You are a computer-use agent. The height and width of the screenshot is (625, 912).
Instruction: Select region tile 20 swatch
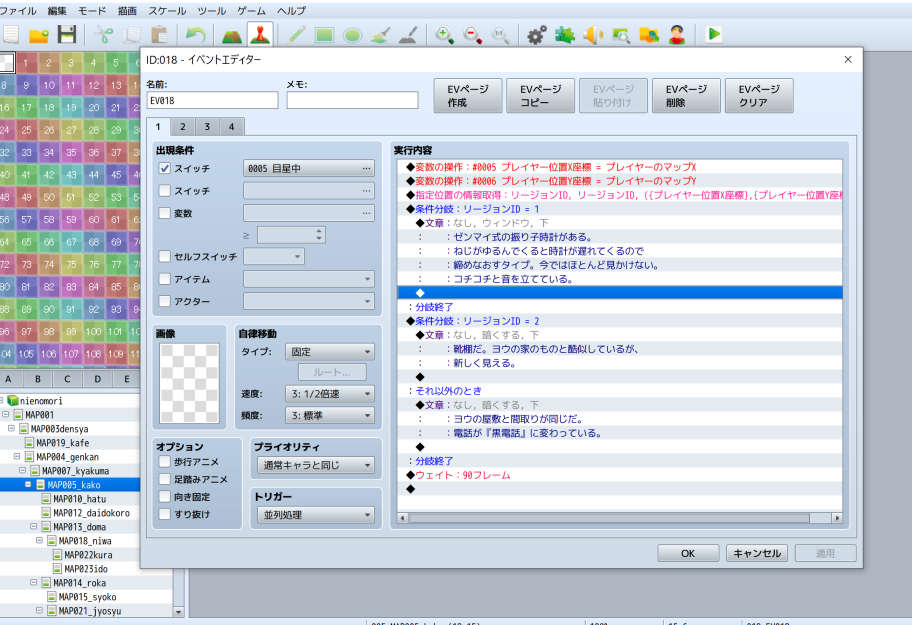[94, 107]
